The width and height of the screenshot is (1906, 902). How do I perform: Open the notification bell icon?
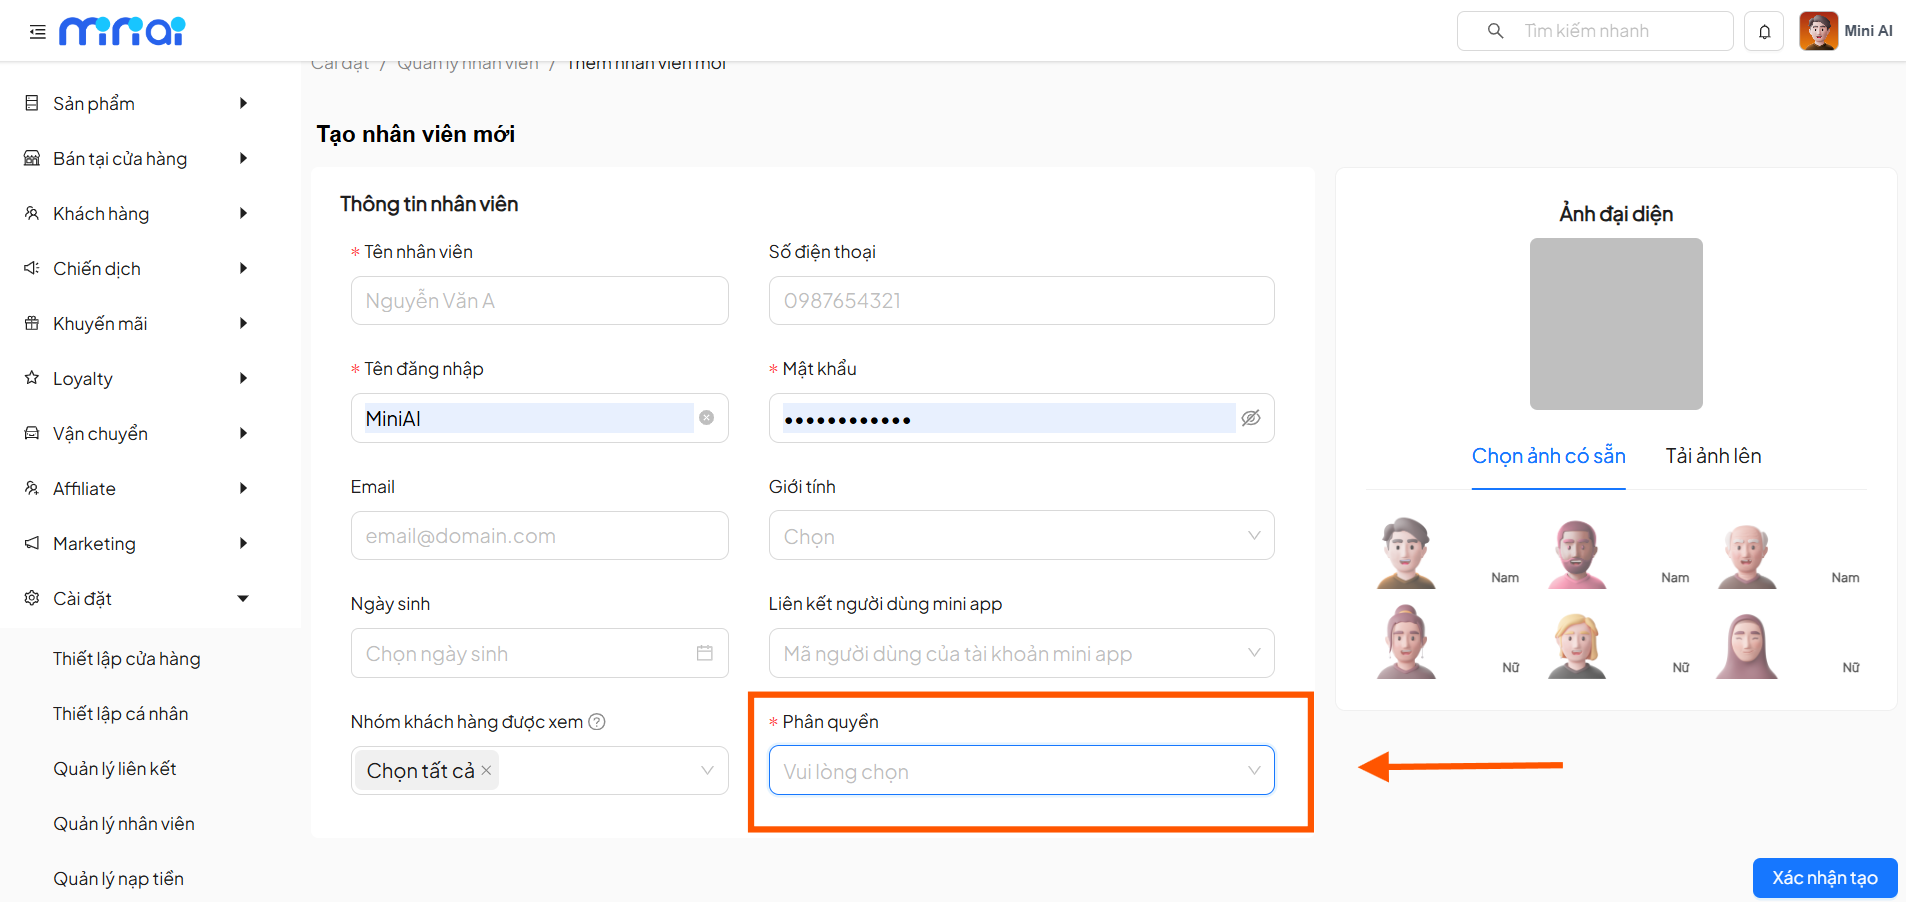[1764, 30]
